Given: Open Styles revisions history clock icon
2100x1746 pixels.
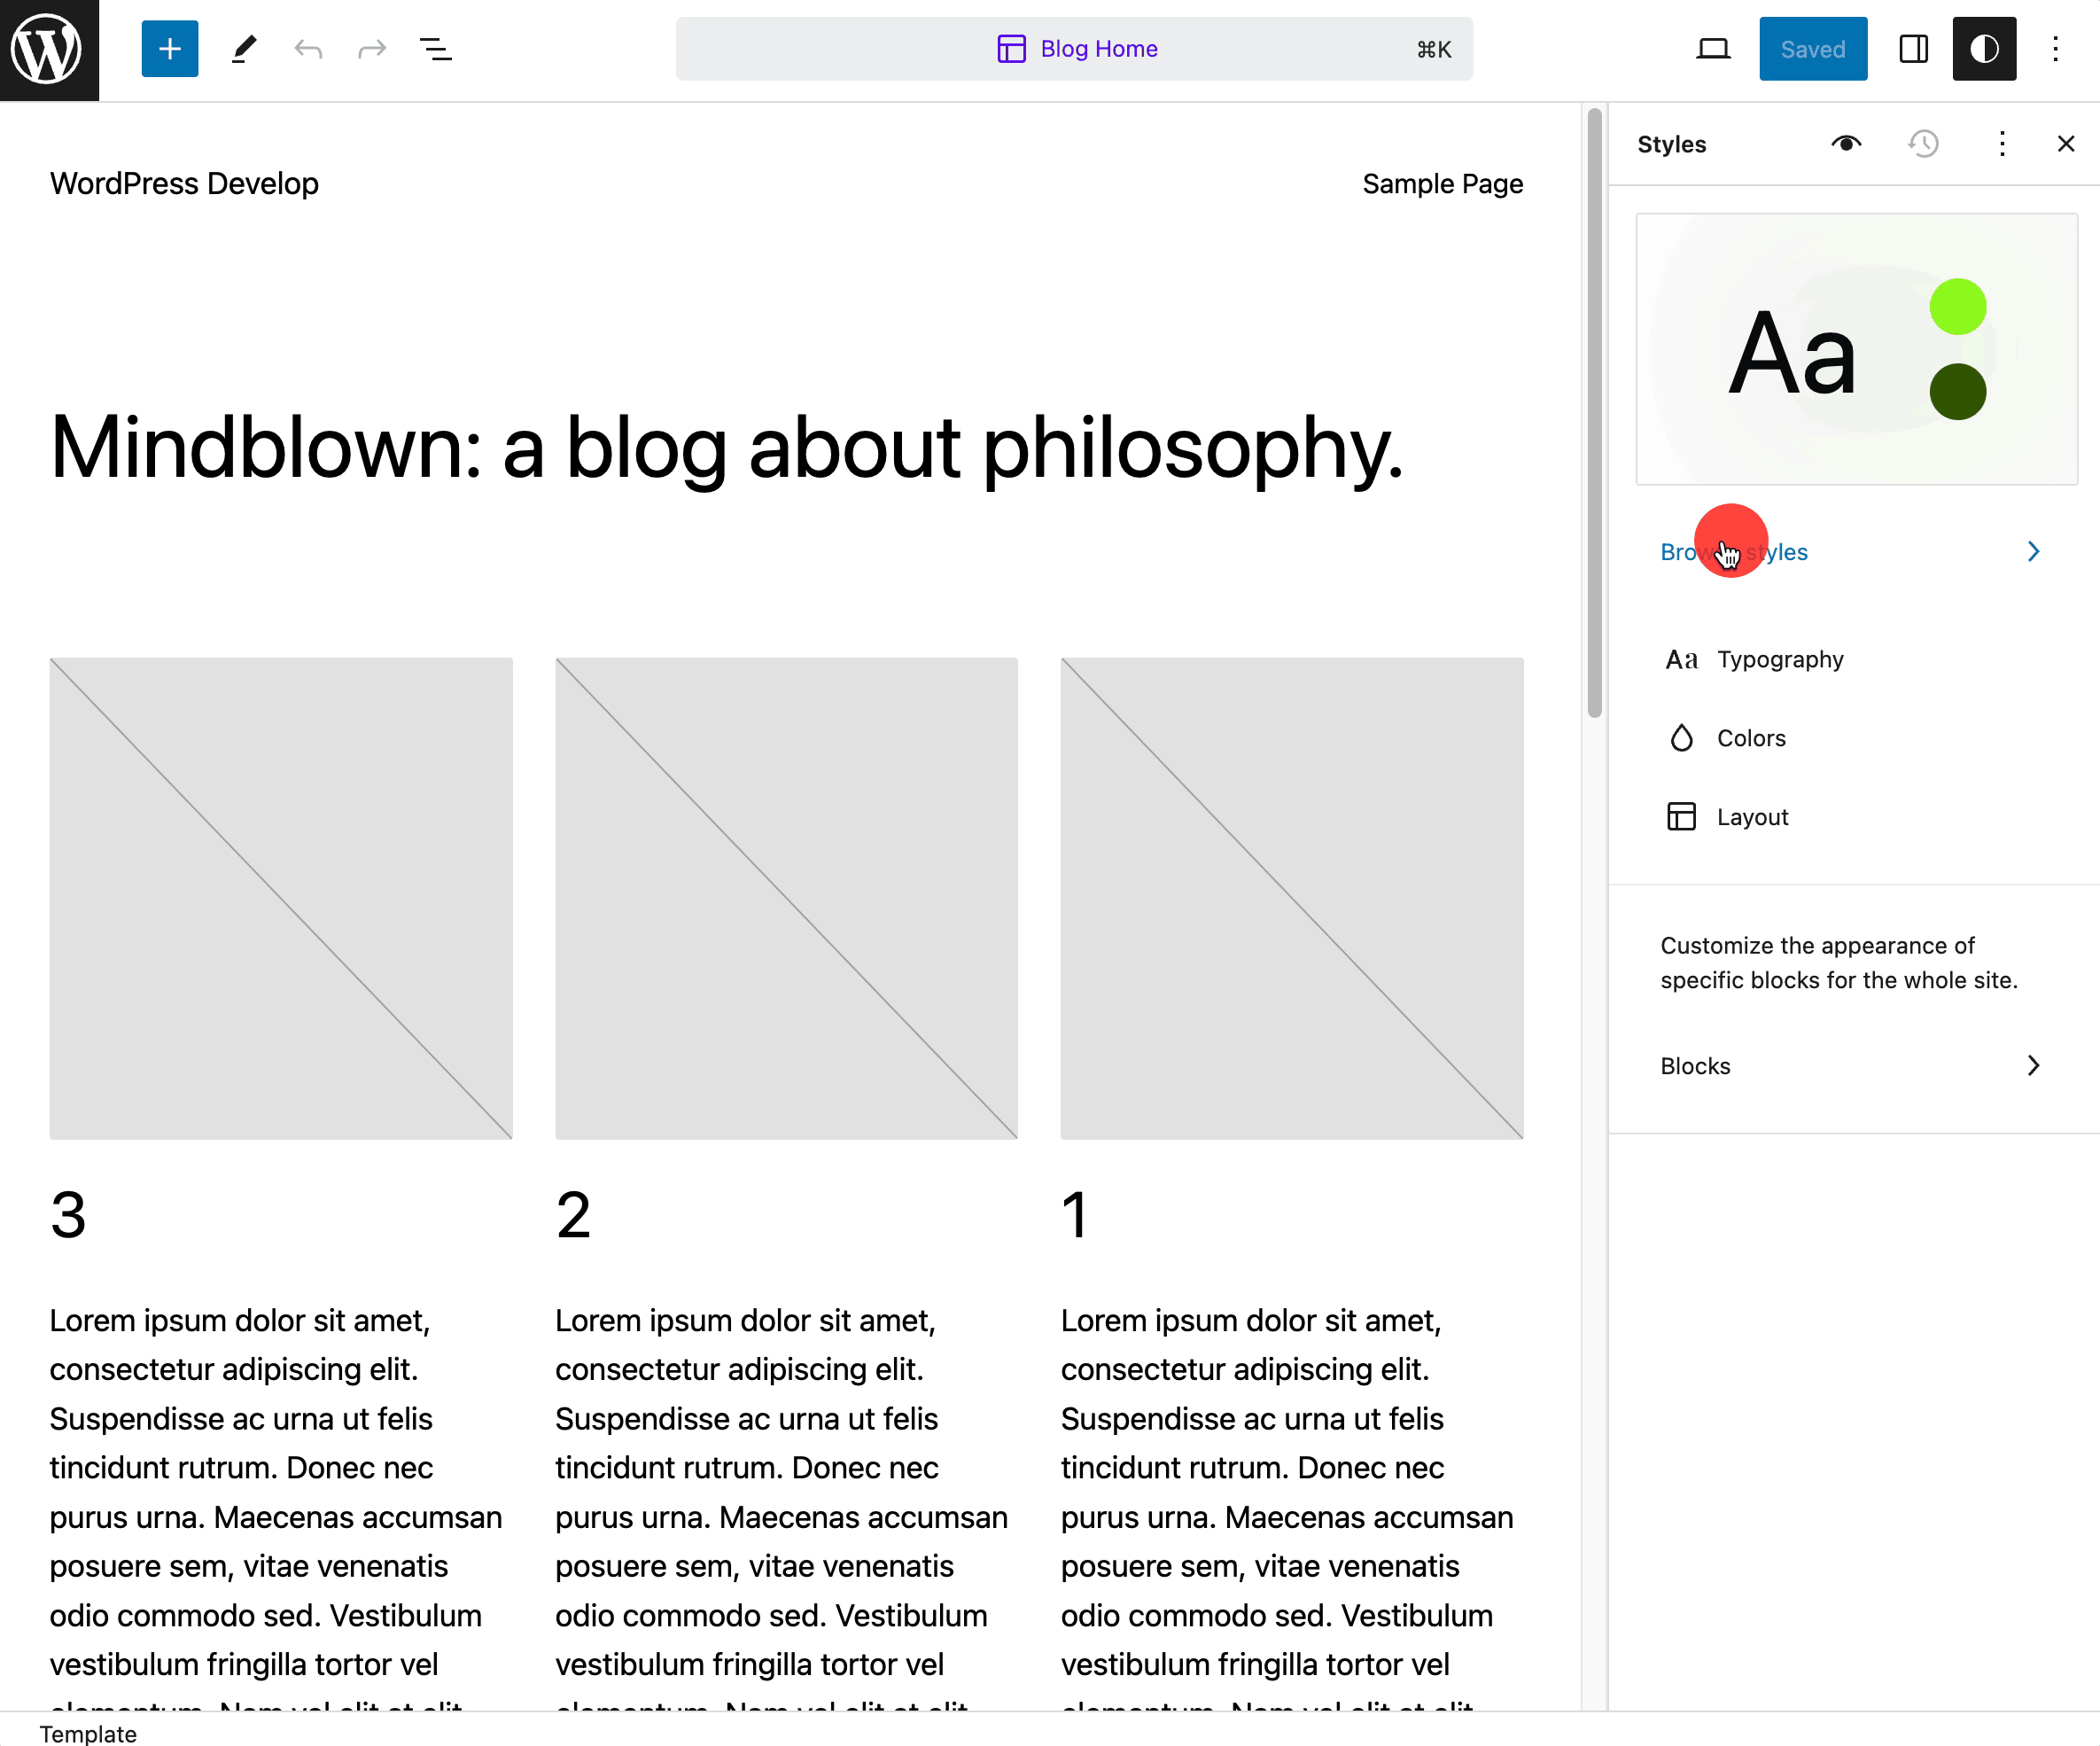Looking at the screenshot, I should [1922, 144].
